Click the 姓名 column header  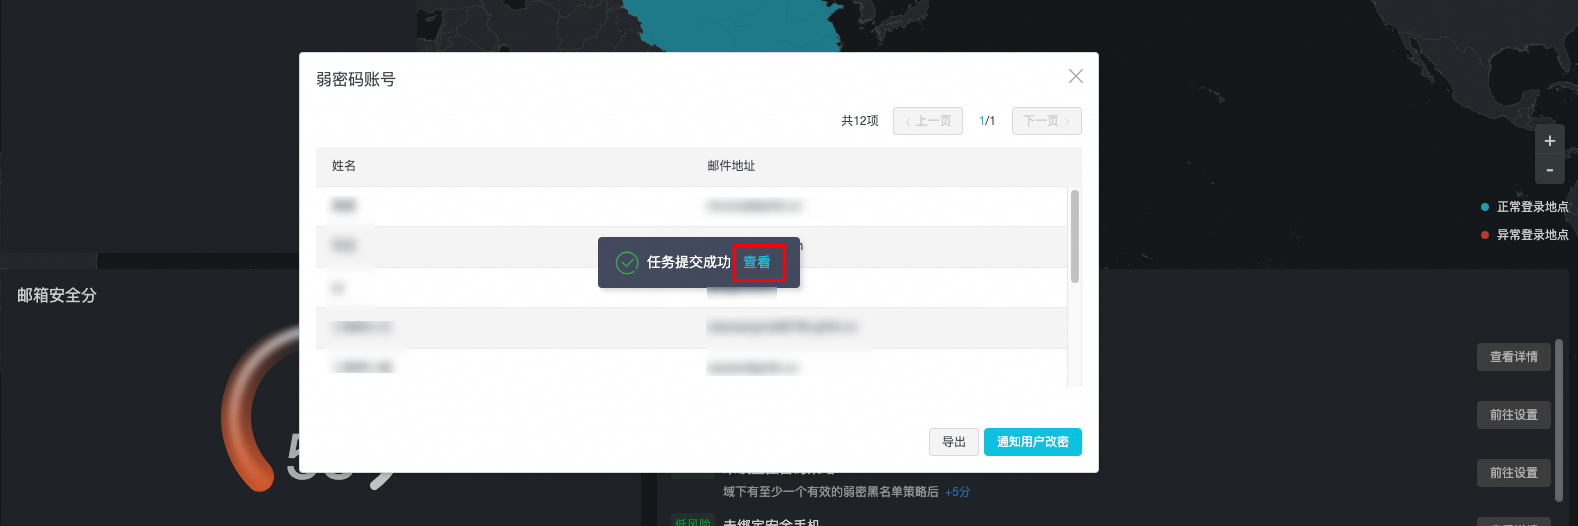click(x=344, y=166)
